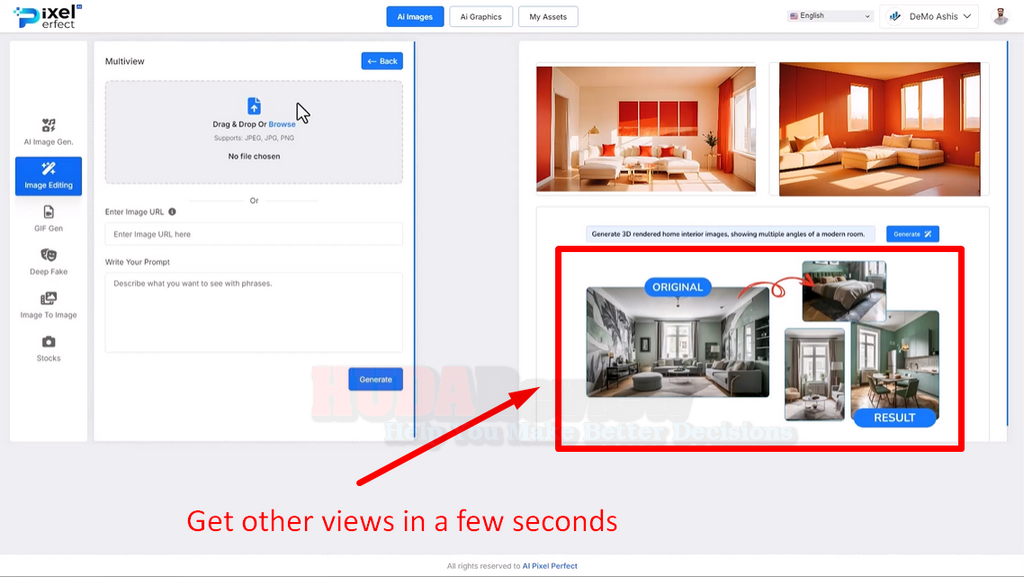Click 'Supports: JPEG, JPG, PNG' text

click(x=254, y=138)
